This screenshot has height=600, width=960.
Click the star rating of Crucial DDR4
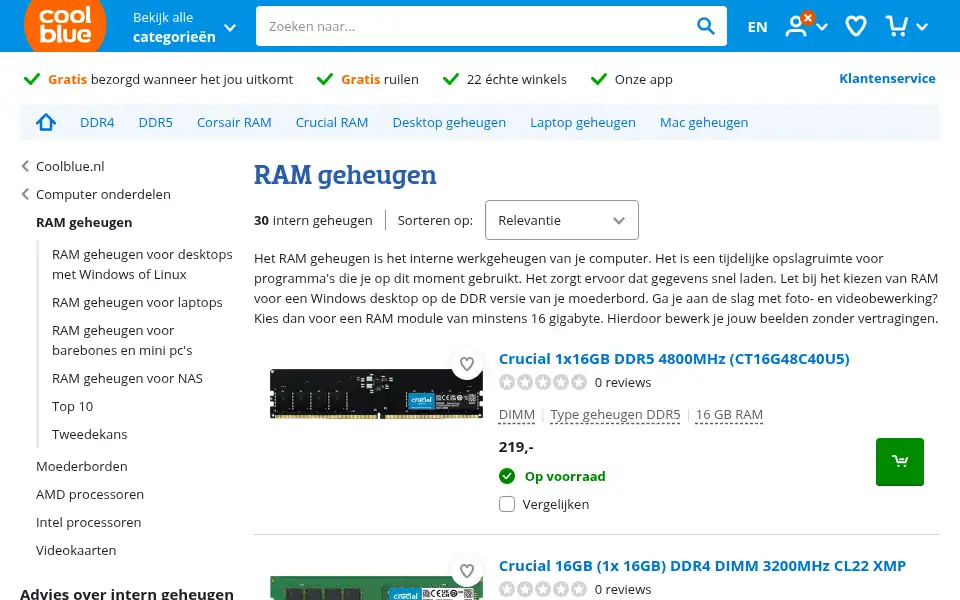click(x=542, y=589)
